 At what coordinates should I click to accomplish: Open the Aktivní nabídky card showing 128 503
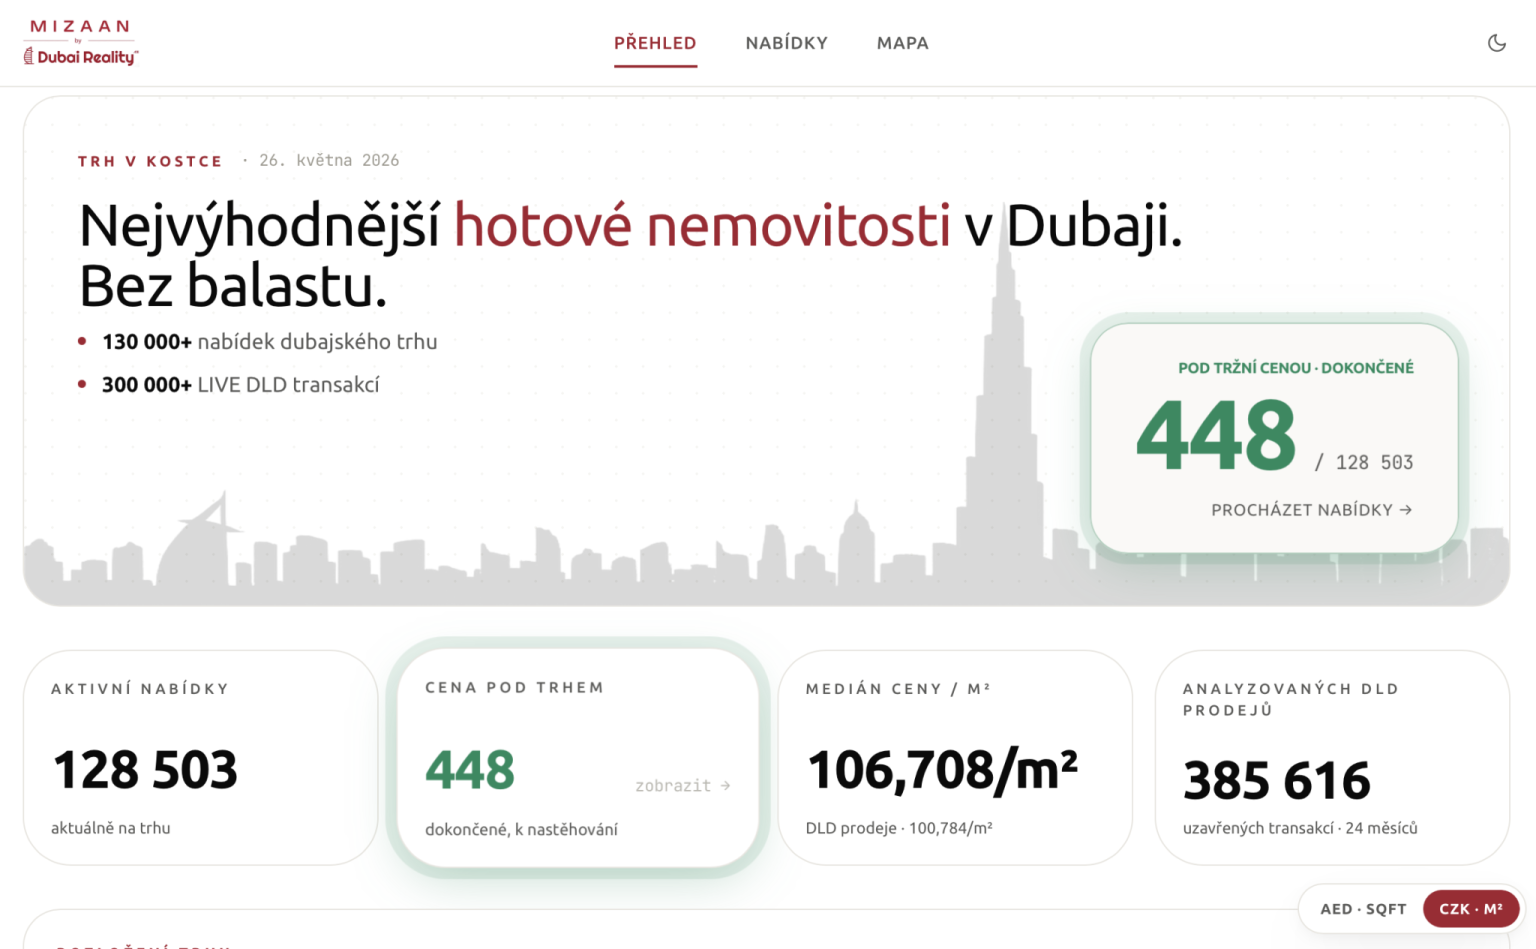click(x=201, y=758)
